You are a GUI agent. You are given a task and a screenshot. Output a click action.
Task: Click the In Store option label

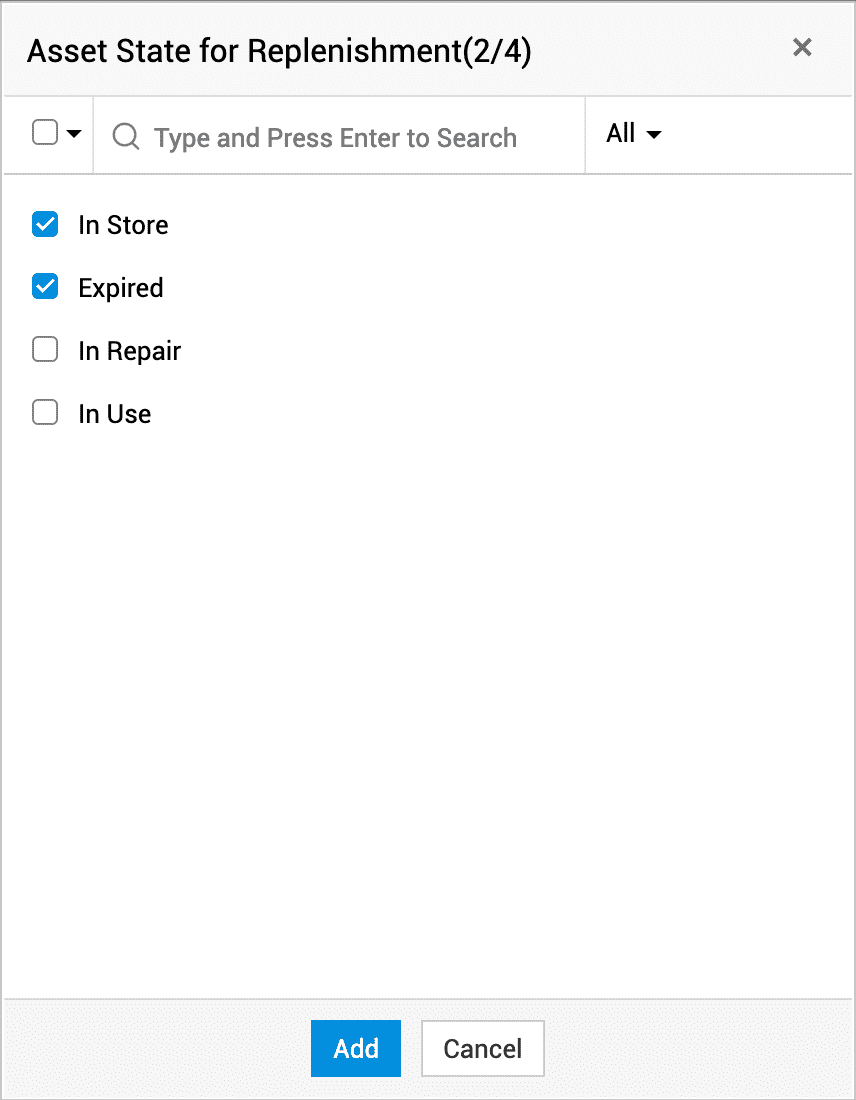[x=123, y=225]
